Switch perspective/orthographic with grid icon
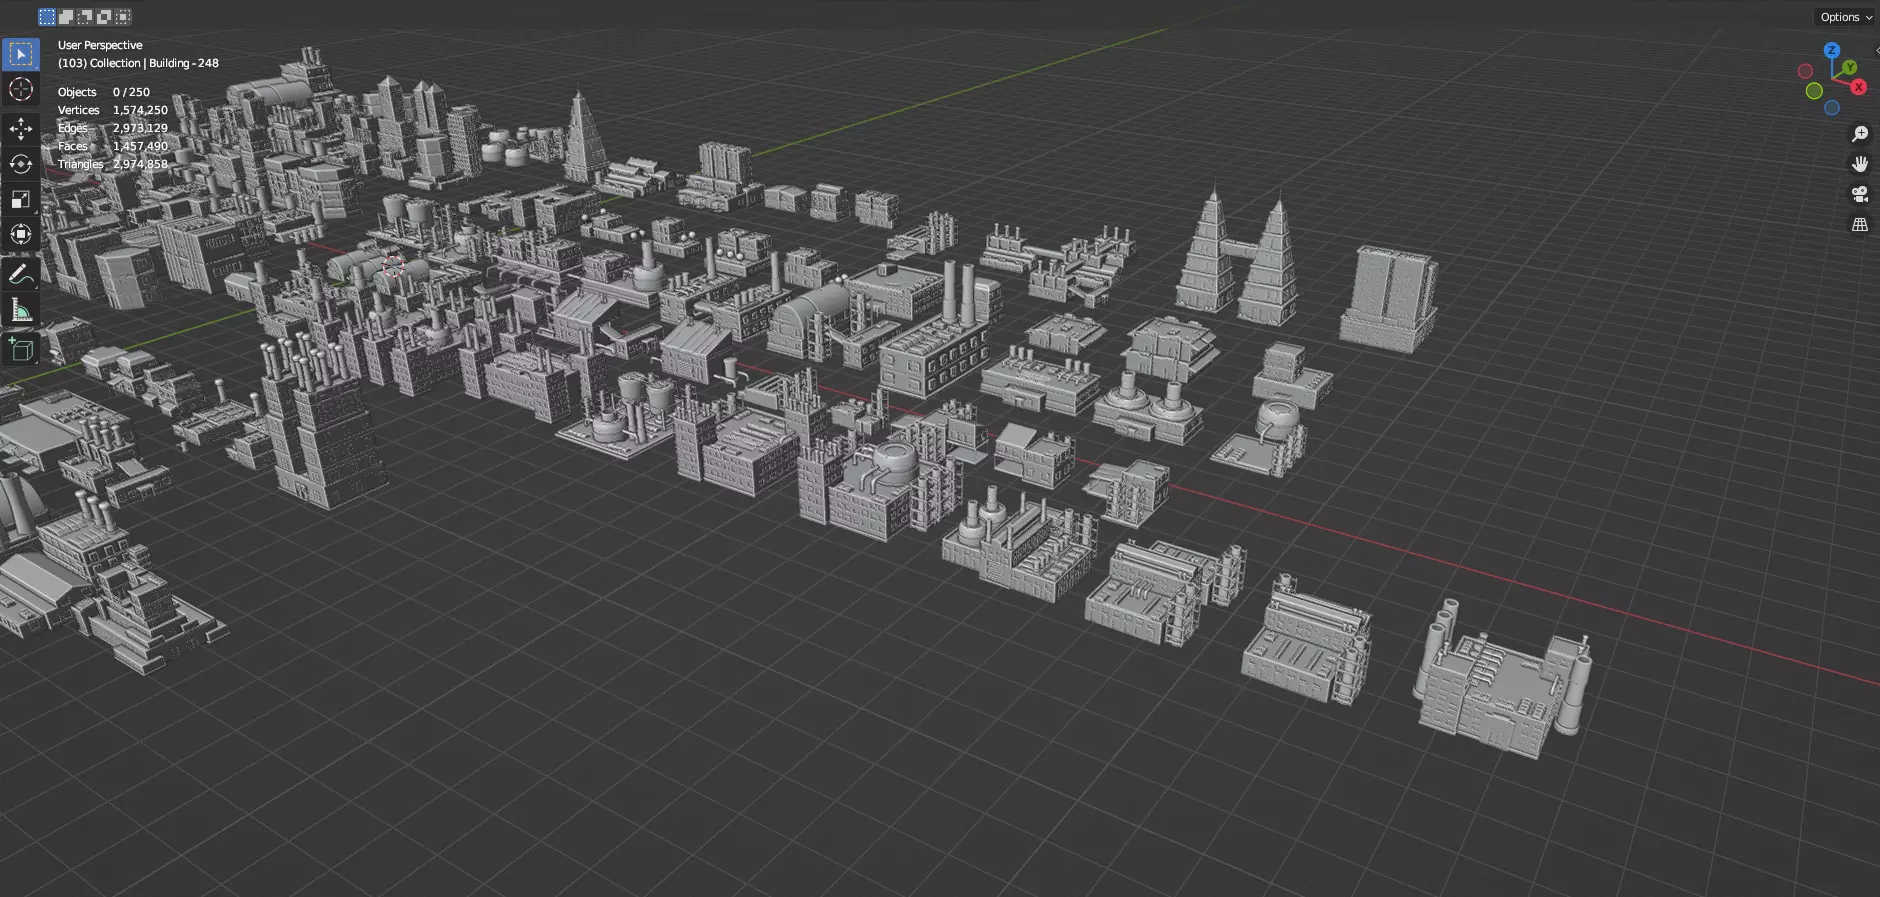This screenshot has width=1880, height=897. tap(1860, 225)
